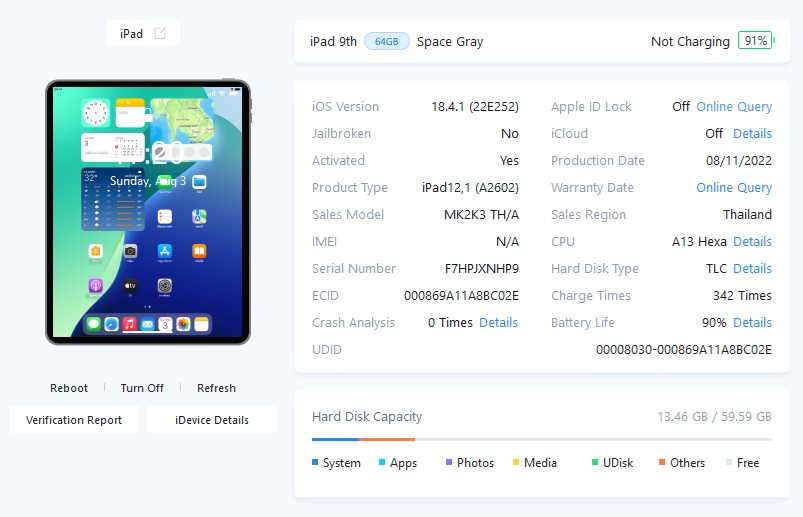Refresh the device information
Viewport: 803px width, 517px height.
coord(216,388)
